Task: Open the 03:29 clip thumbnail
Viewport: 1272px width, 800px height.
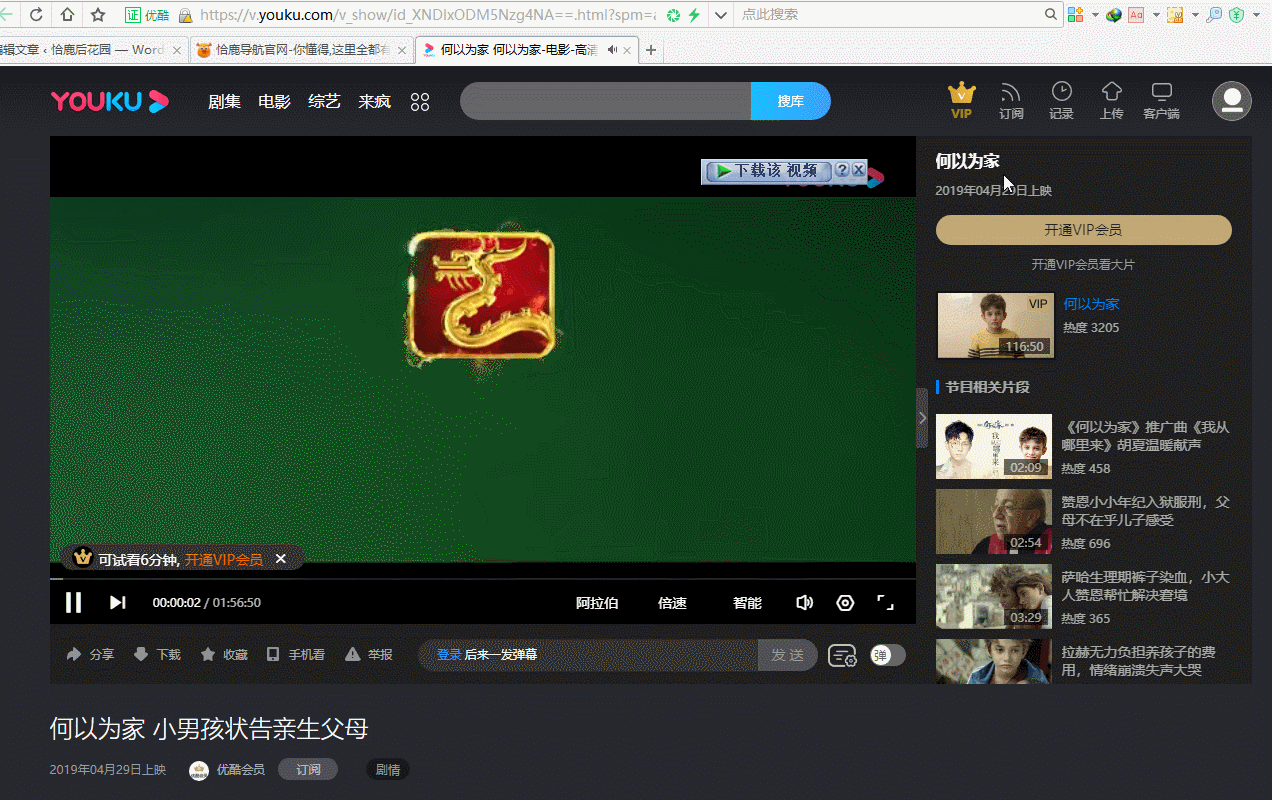Action: coord(994,597)
